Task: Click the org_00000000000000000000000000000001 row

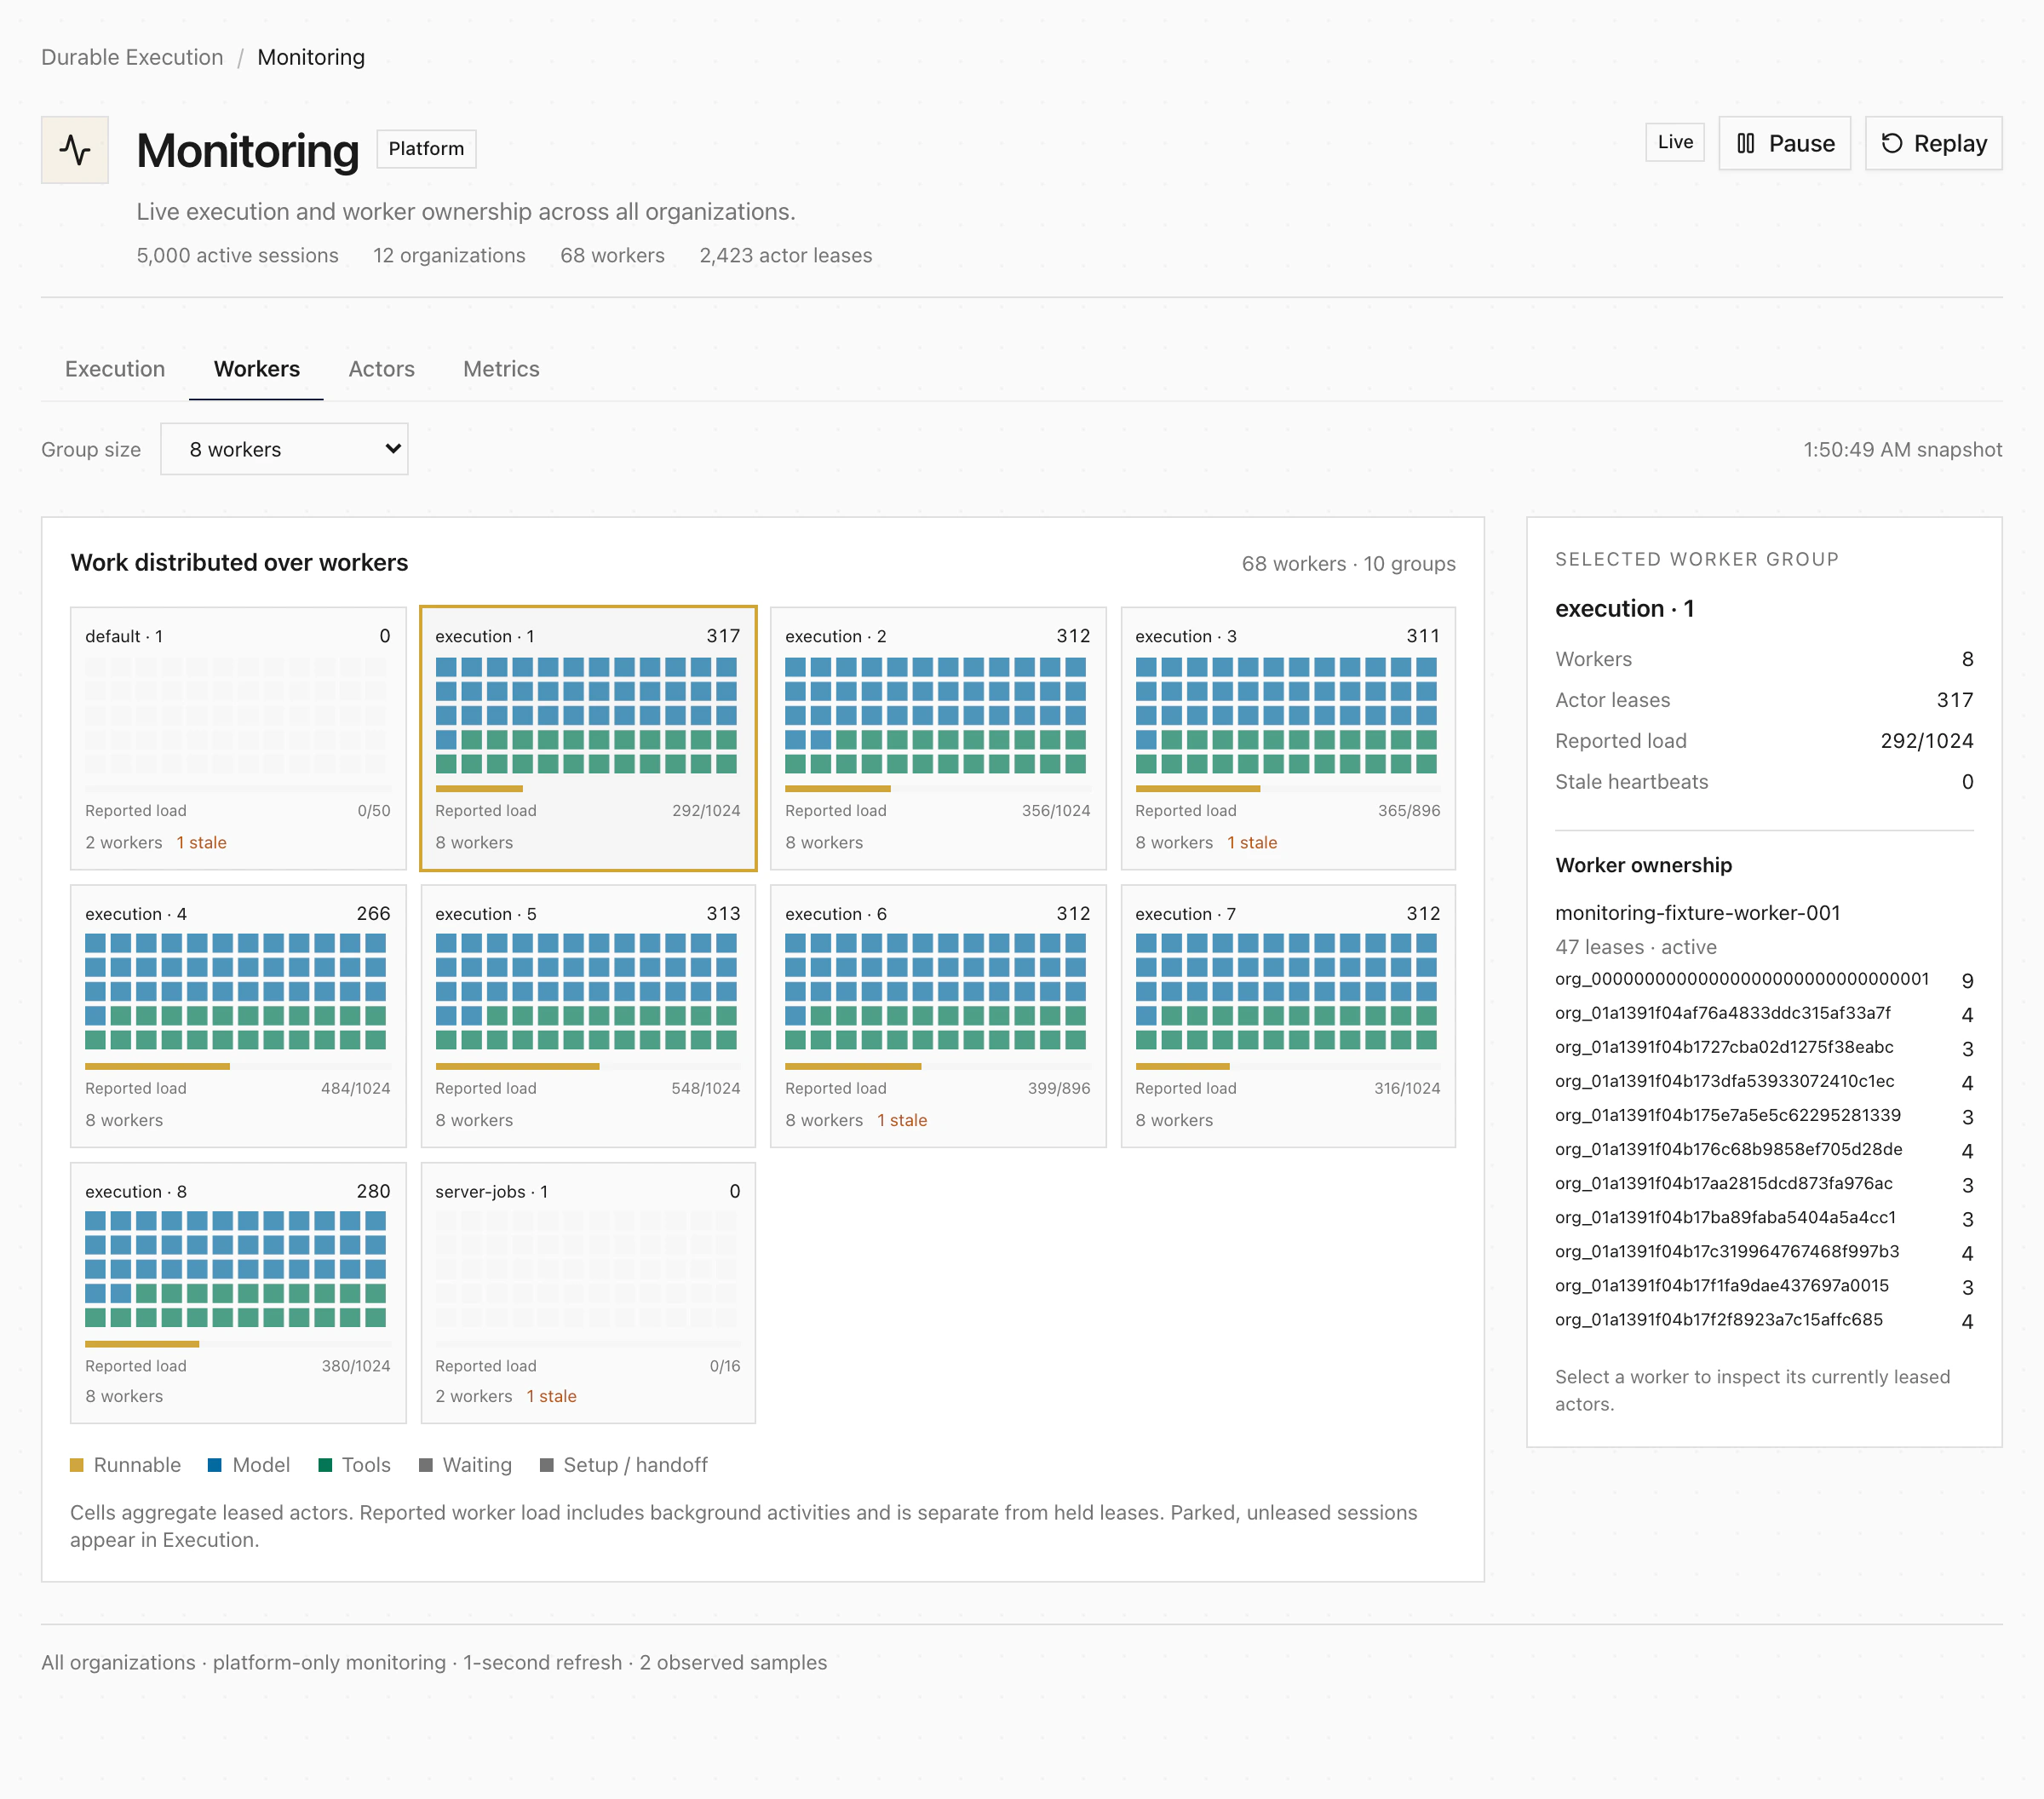Action: point(1764,980)
